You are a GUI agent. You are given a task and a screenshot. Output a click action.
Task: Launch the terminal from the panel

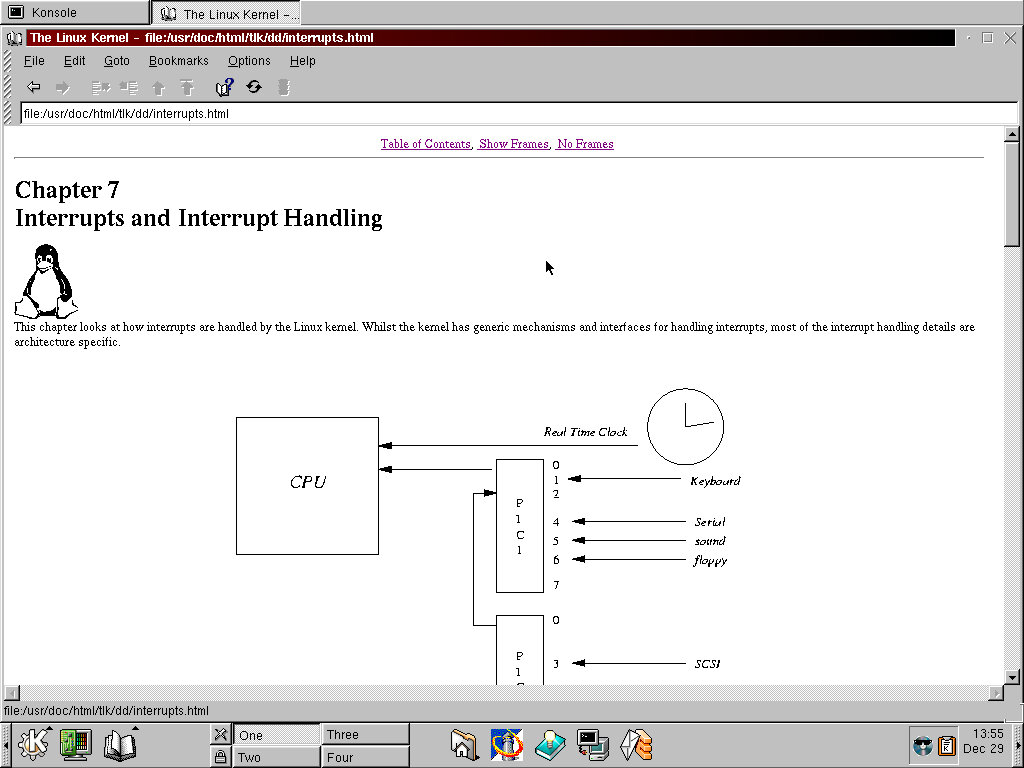point(593,744)
